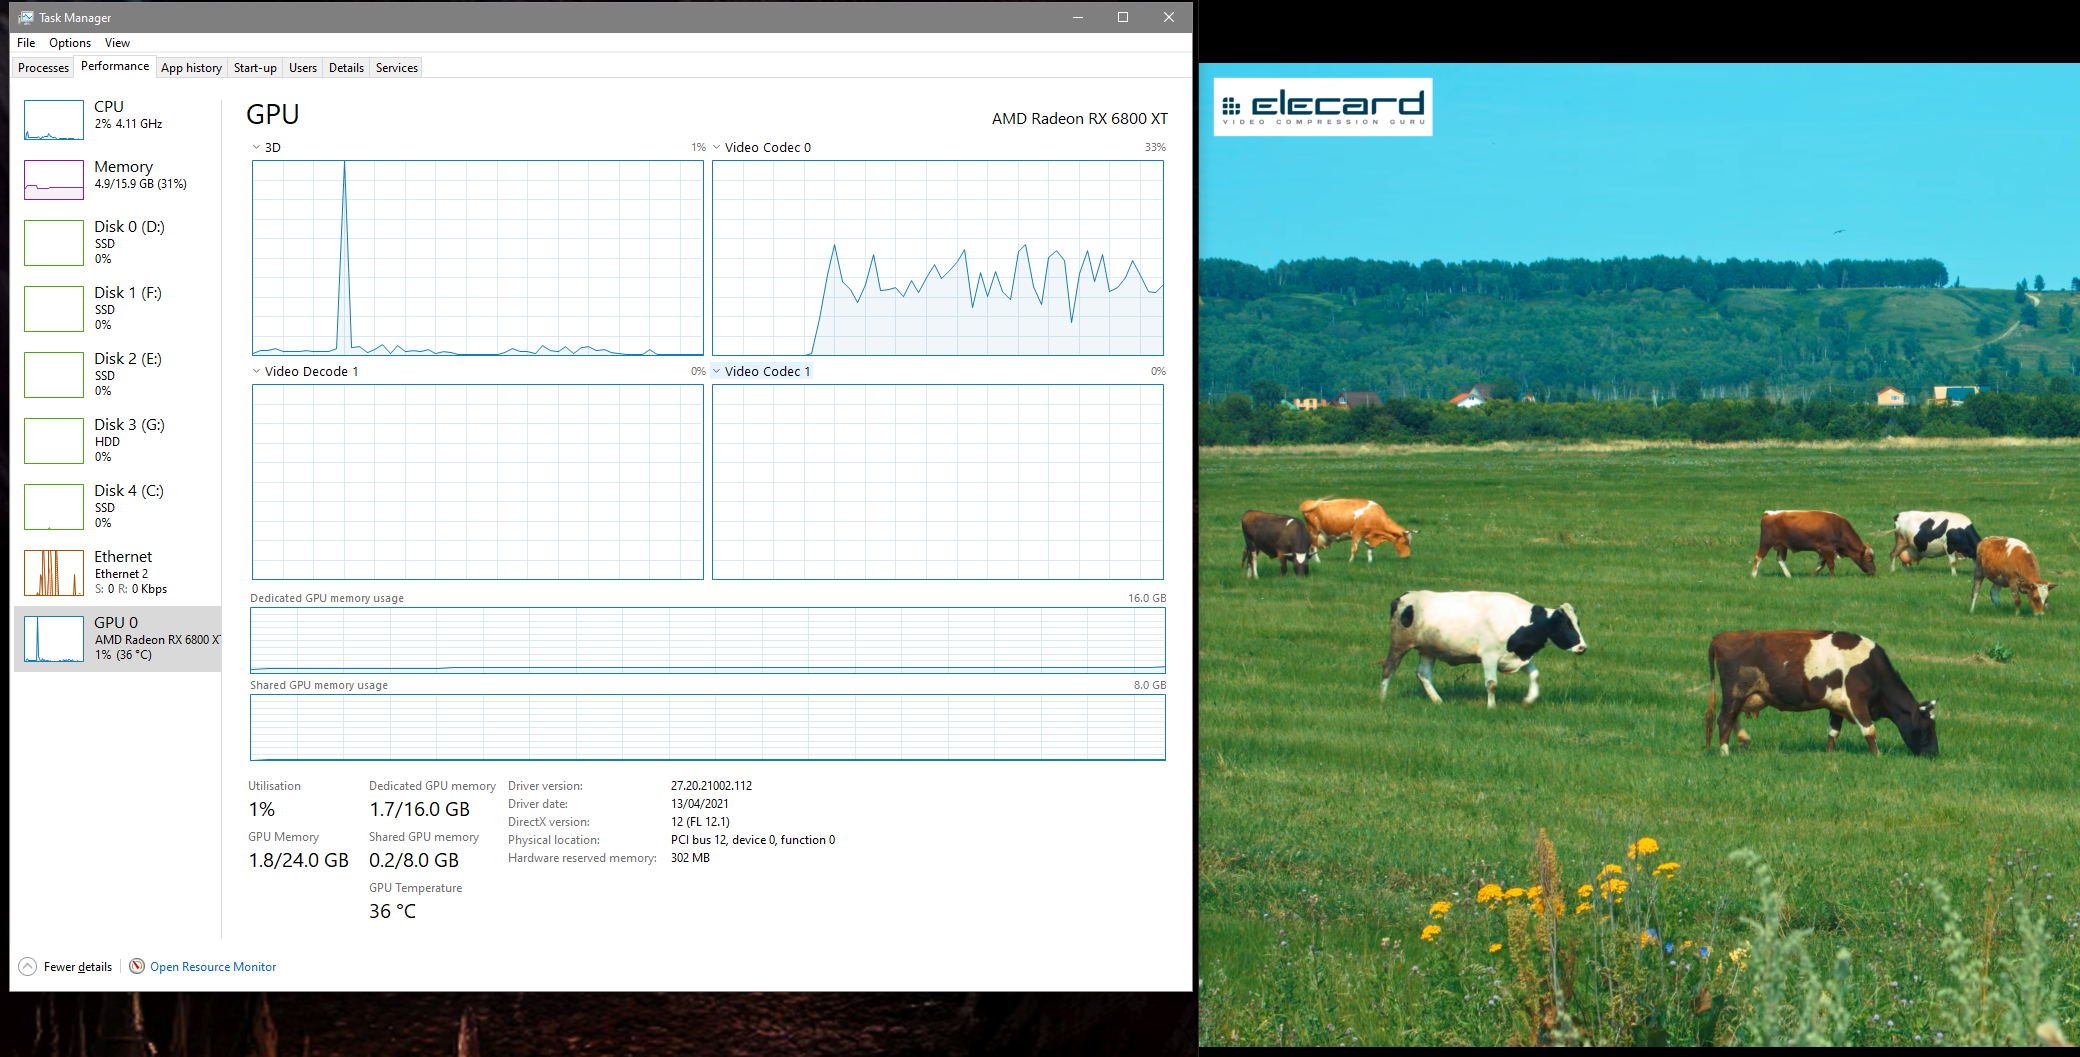Click the Video Decode 1 usage graph
Screen dimensions: 2080x1057
click(x=478, y=482)
